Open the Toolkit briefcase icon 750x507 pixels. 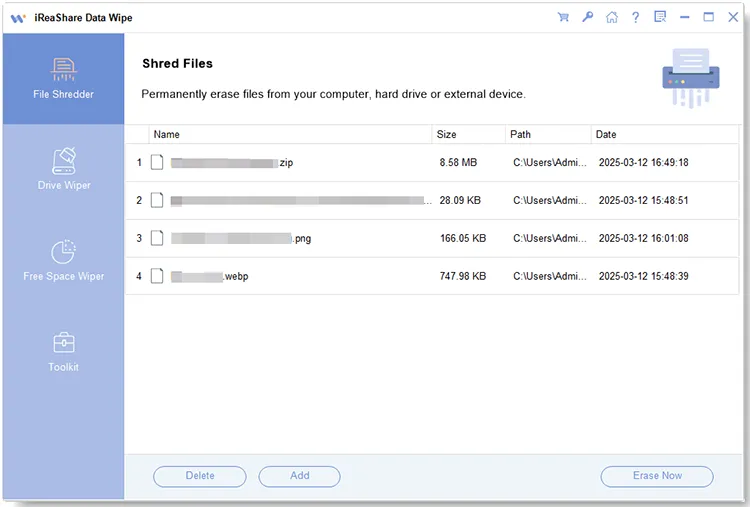point(64,342)
